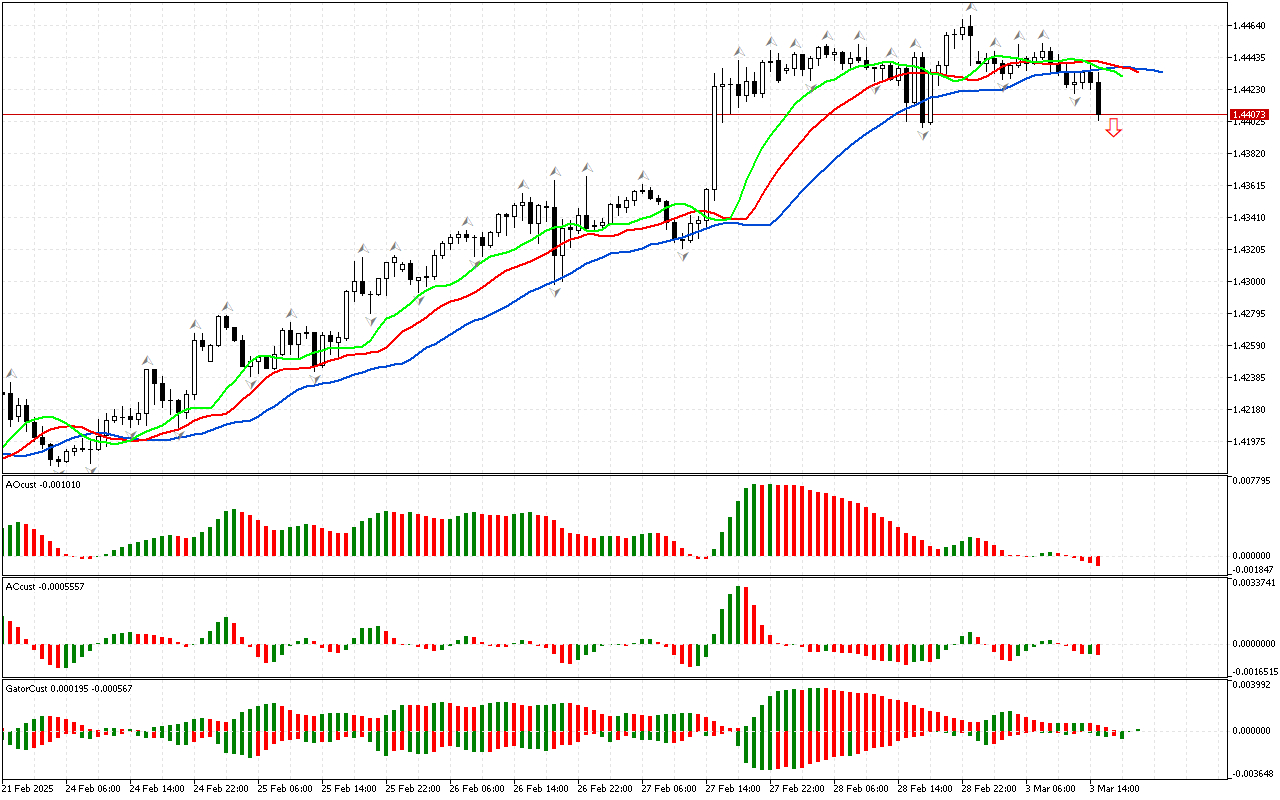
Task: Click the current price tag 1.44073
Action: 1248,115
